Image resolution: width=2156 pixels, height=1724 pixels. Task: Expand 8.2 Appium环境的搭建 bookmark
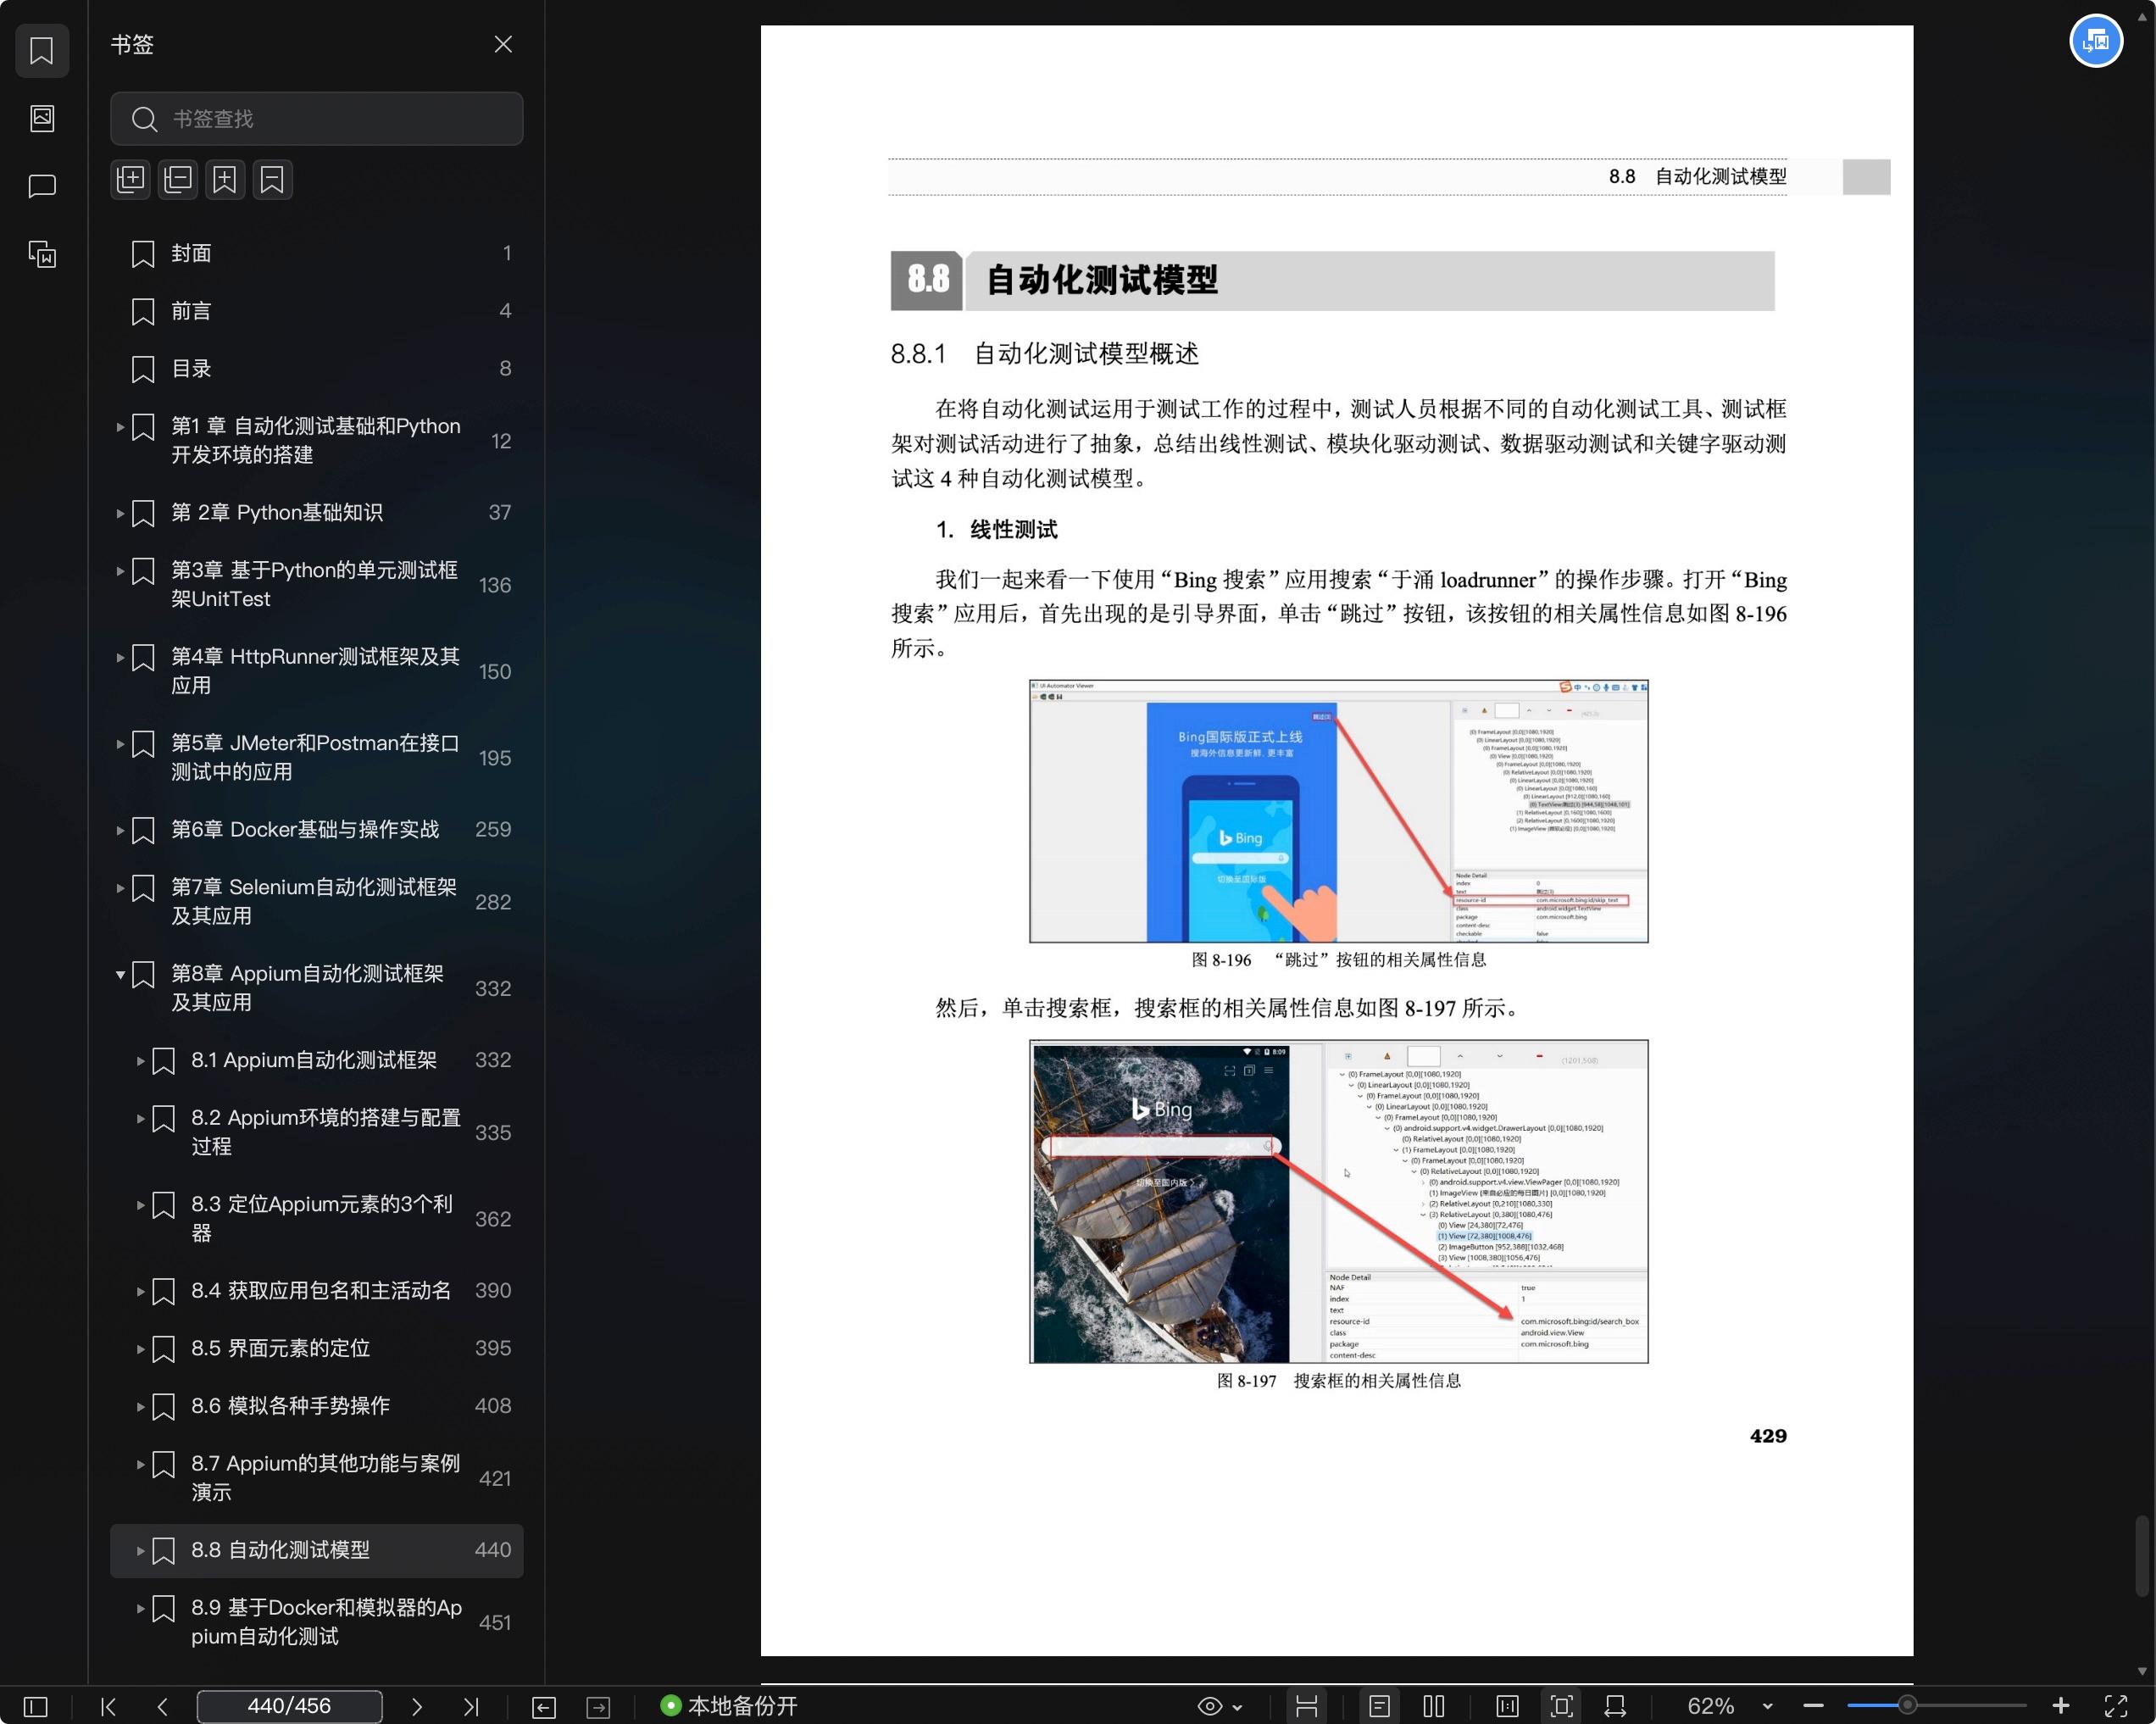(x=140, y=1118)
